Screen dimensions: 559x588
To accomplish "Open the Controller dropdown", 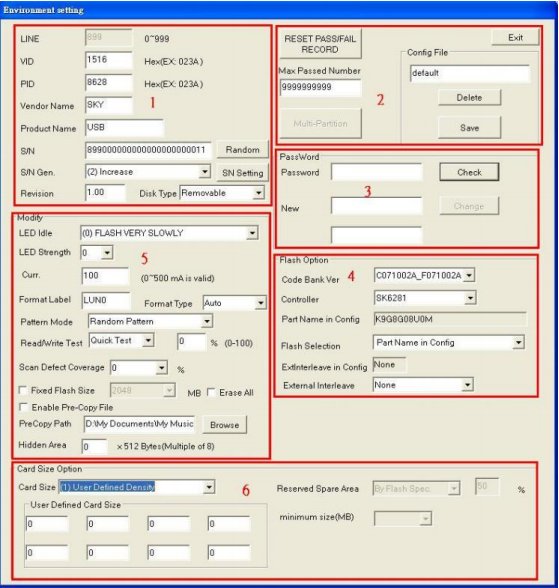I will (x=470, y=298).
